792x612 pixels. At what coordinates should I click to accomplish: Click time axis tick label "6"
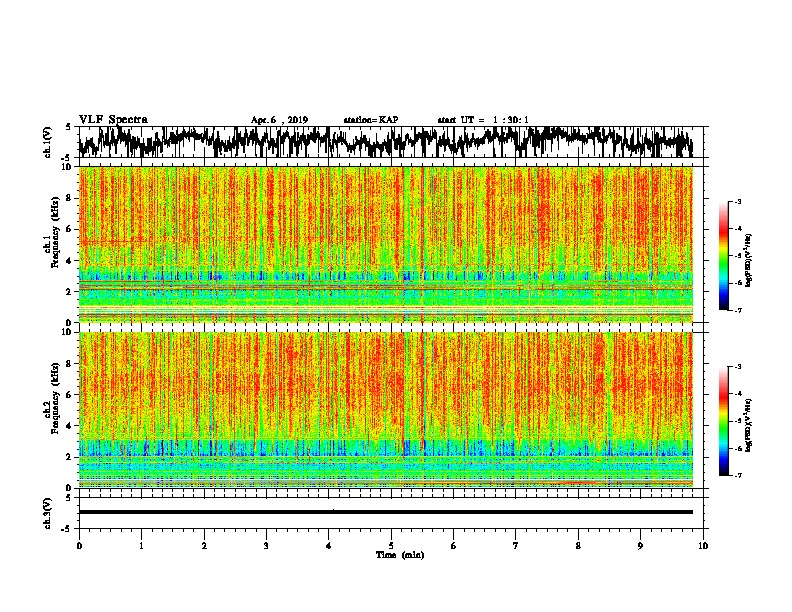pos(454,546)
